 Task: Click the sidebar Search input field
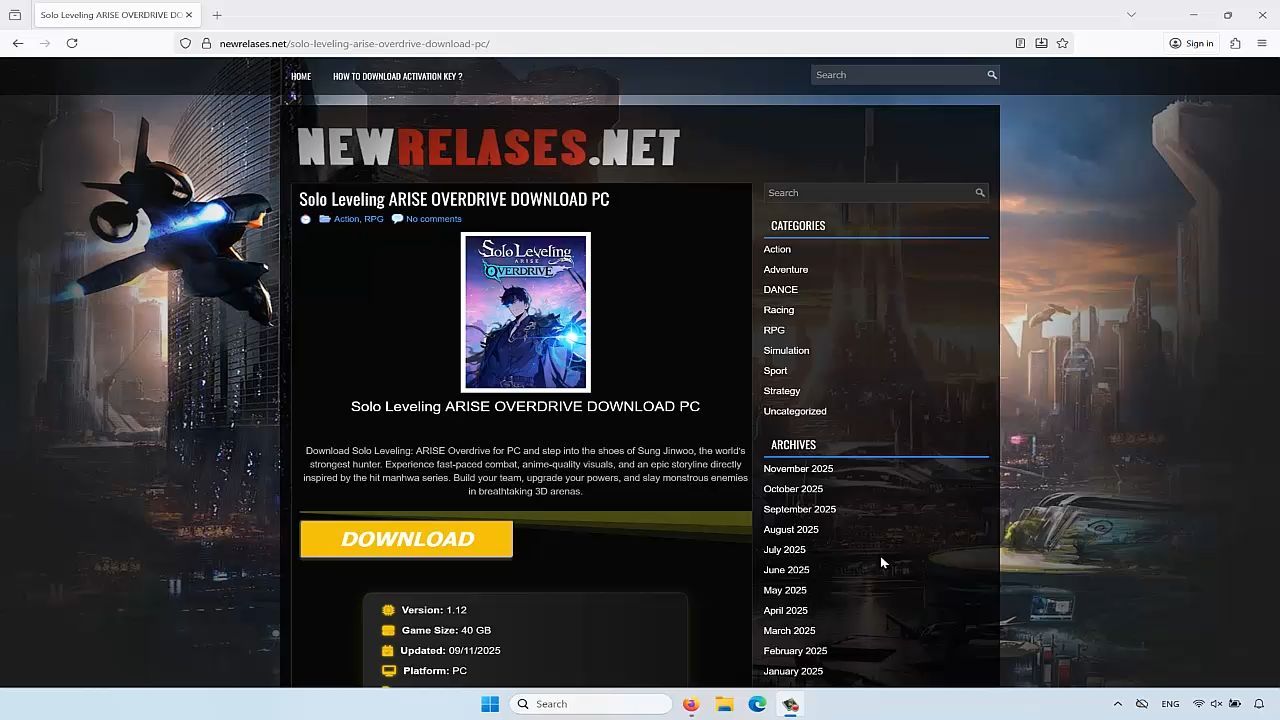pyautogui.click(x=867, y=193)
